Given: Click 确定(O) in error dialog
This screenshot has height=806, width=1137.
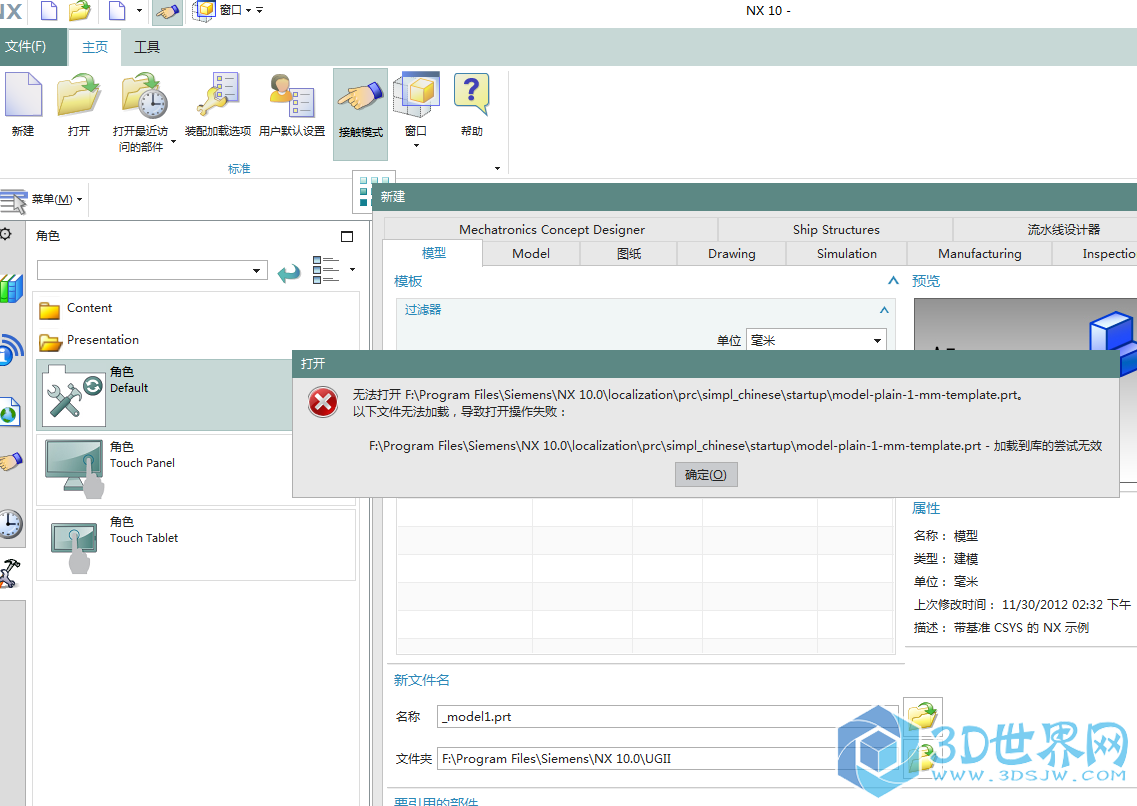Looking at the screenshot, I should [706, 475].
